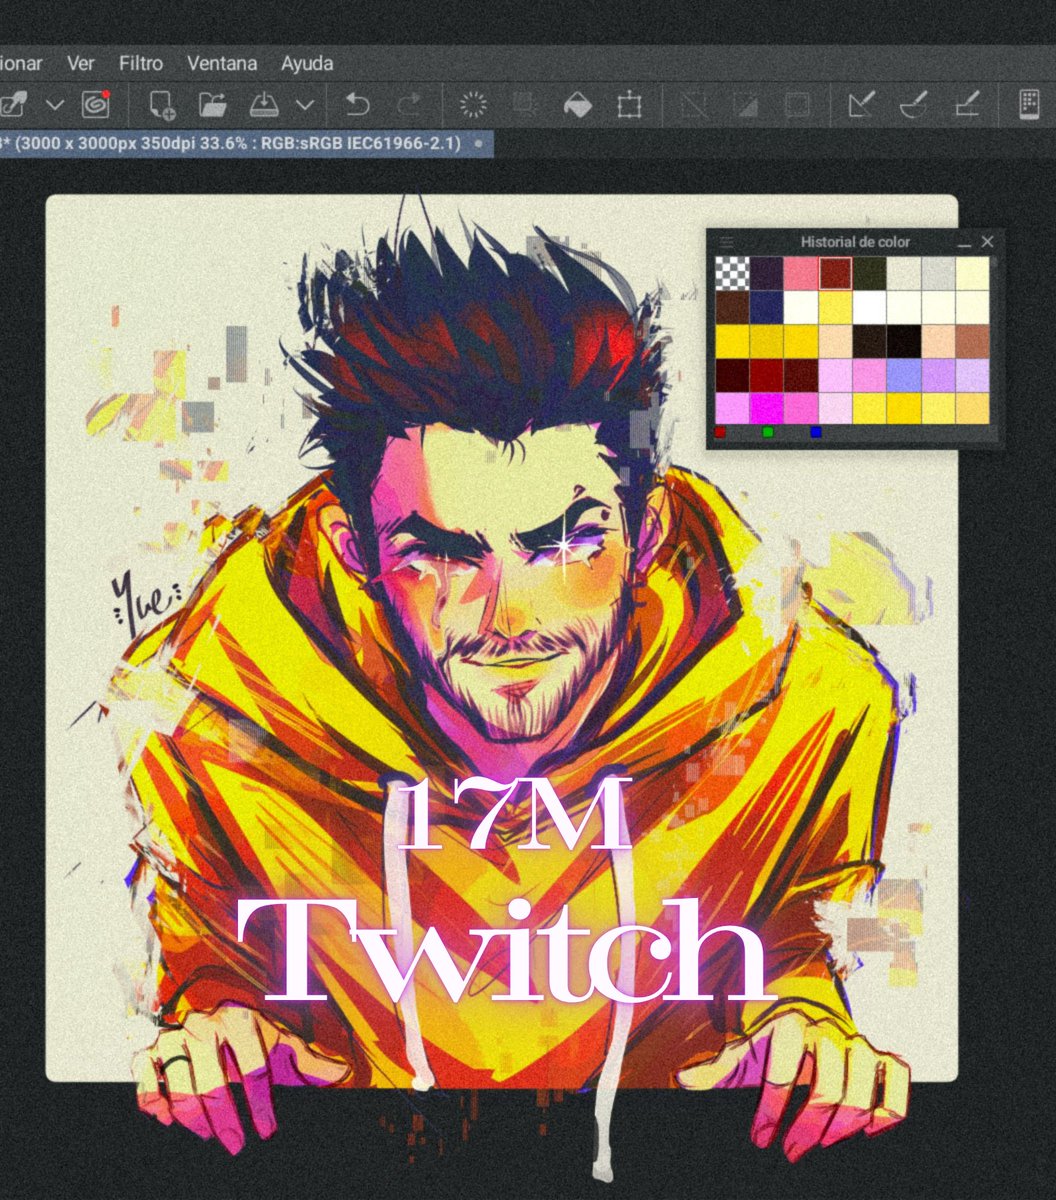Expand the dropdown arrow beside Save icon
The height and width of the screenshot is (1200, 1056).
pyautogui.click(x=305, y=104)
